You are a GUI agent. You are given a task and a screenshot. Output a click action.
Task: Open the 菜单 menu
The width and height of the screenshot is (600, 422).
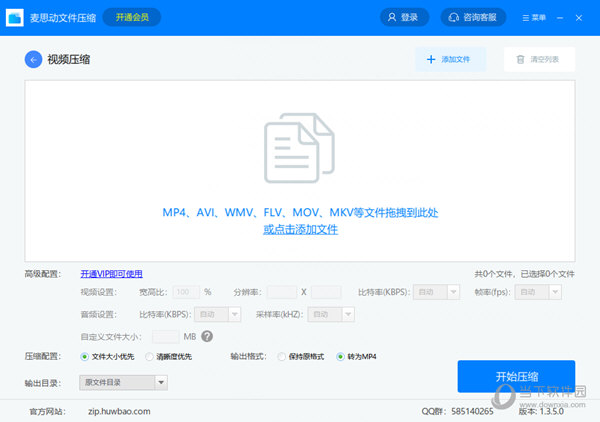[534, 18]
